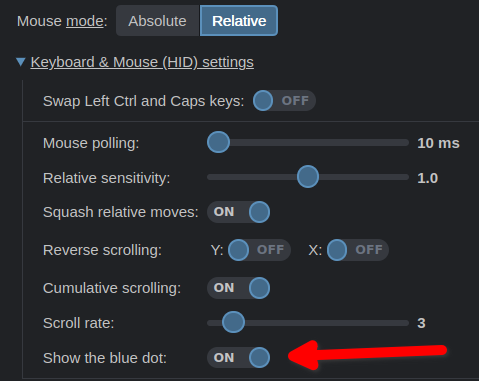Toggle Swap Left Ctrl and Caps keys

pos(284,101)
